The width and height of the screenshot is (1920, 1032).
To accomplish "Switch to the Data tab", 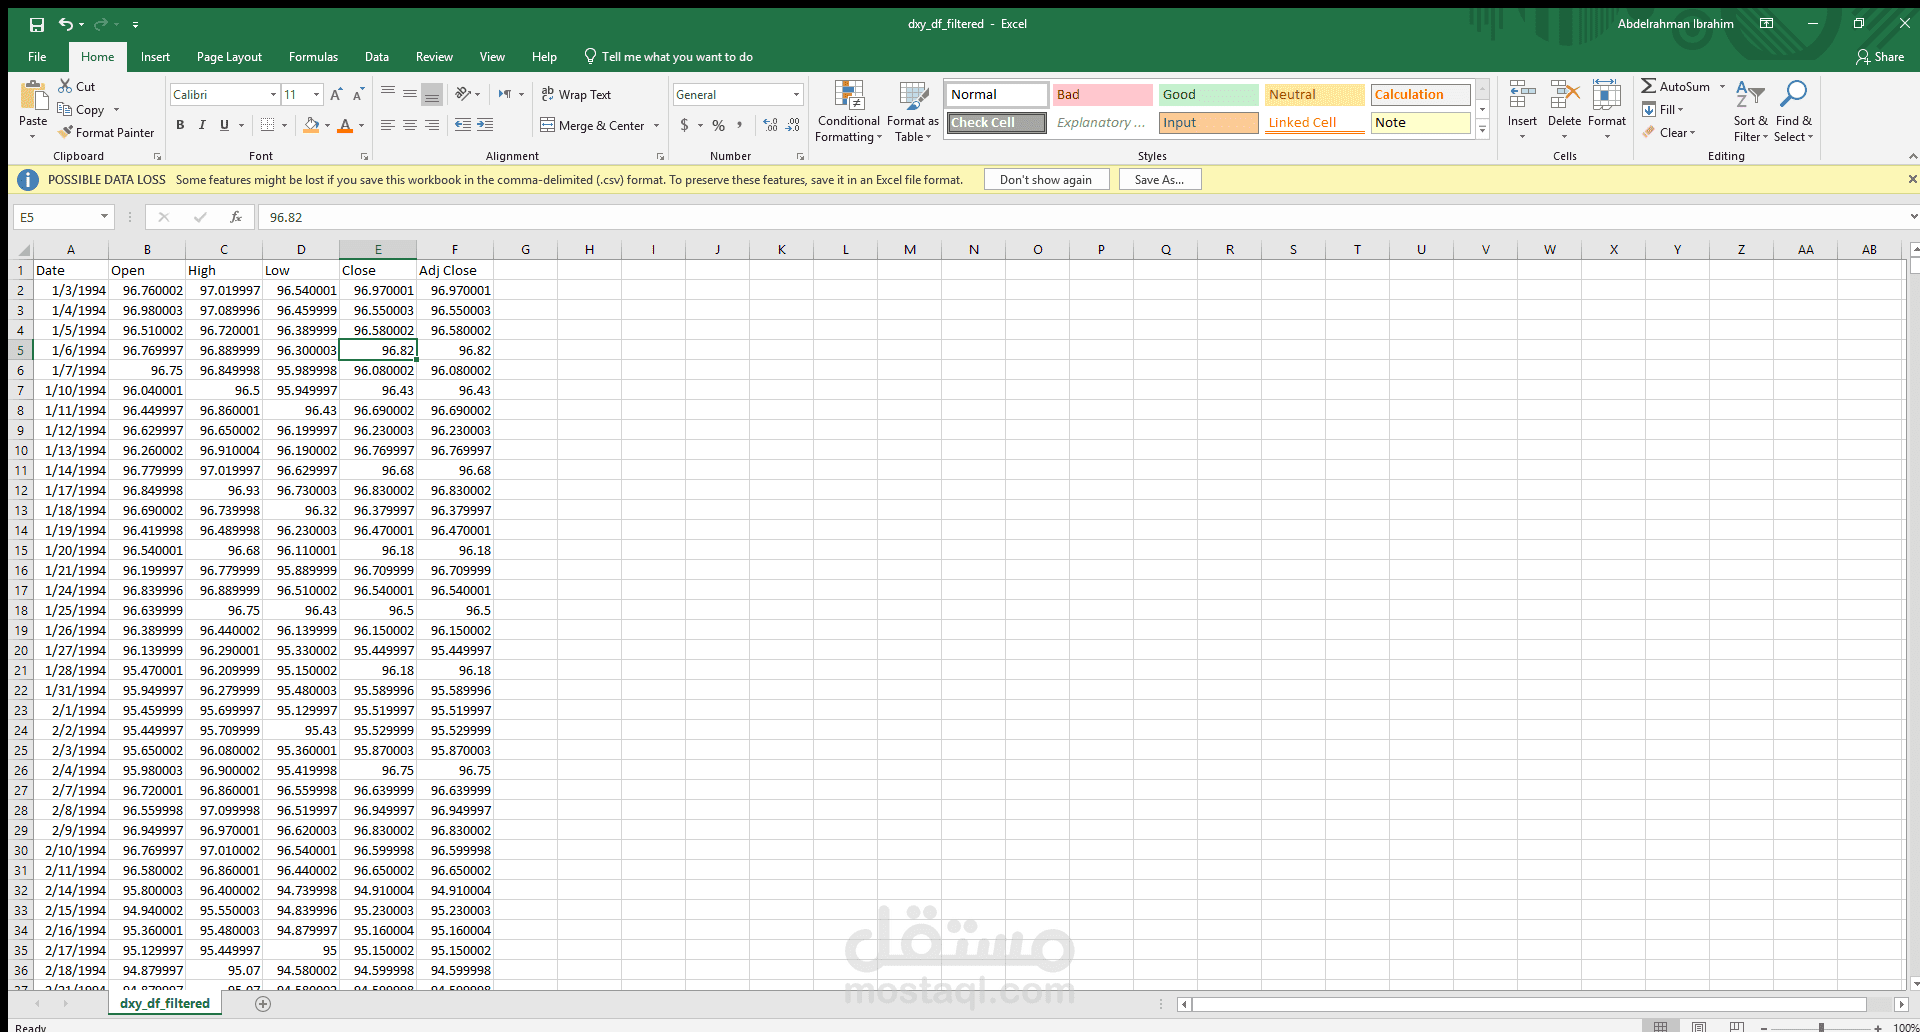I will tap(377, 57).
